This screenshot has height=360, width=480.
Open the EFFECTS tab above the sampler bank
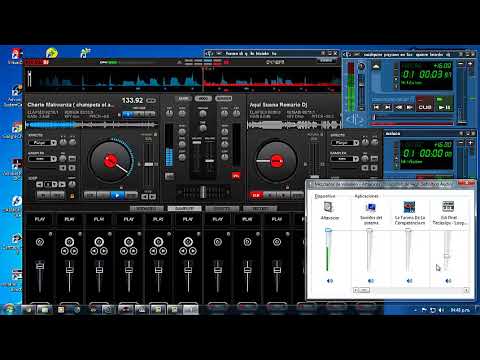222,209
